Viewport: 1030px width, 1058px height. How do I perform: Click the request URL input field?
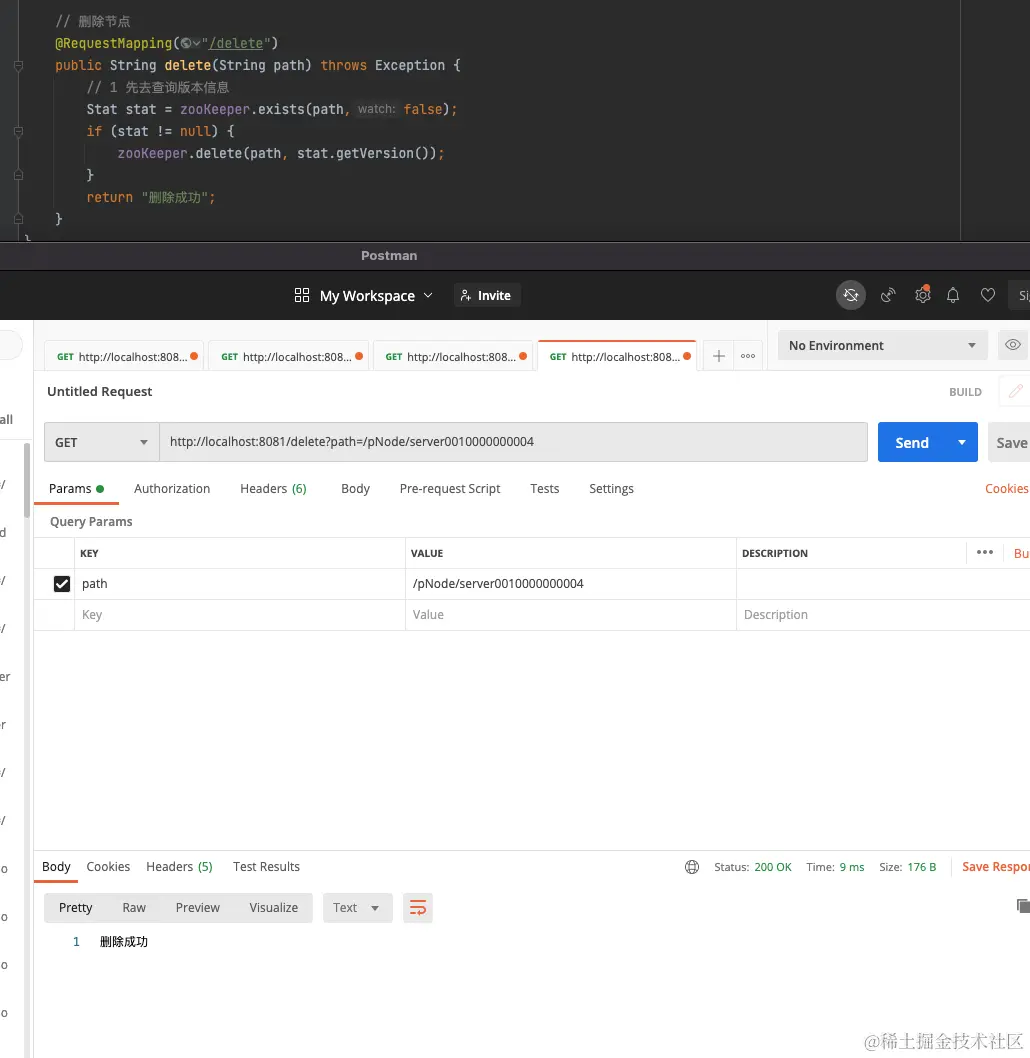click(513, 442)
